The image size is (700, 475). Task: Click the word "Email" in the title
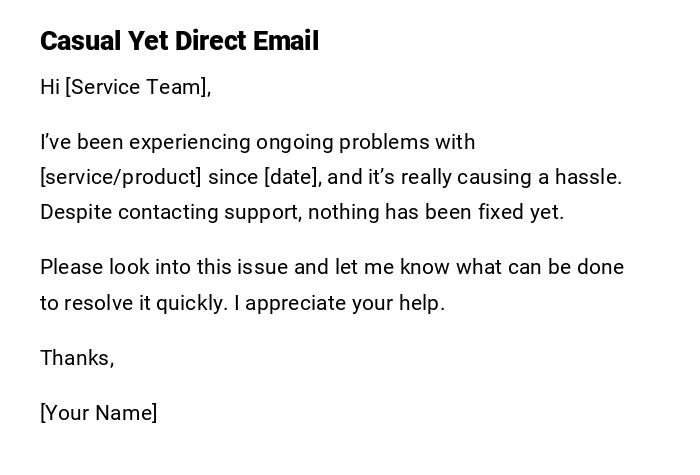pyautogui.click(x=285, y=41)
